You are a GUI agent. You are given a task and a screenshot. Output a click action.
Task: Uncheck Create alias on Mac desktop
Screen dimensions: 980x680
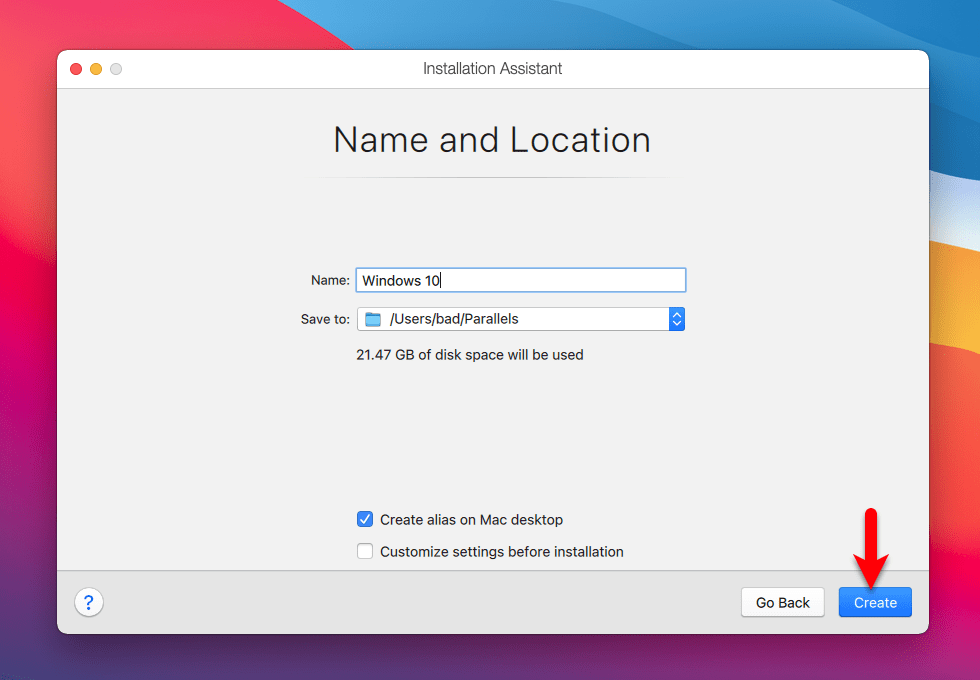365,519
